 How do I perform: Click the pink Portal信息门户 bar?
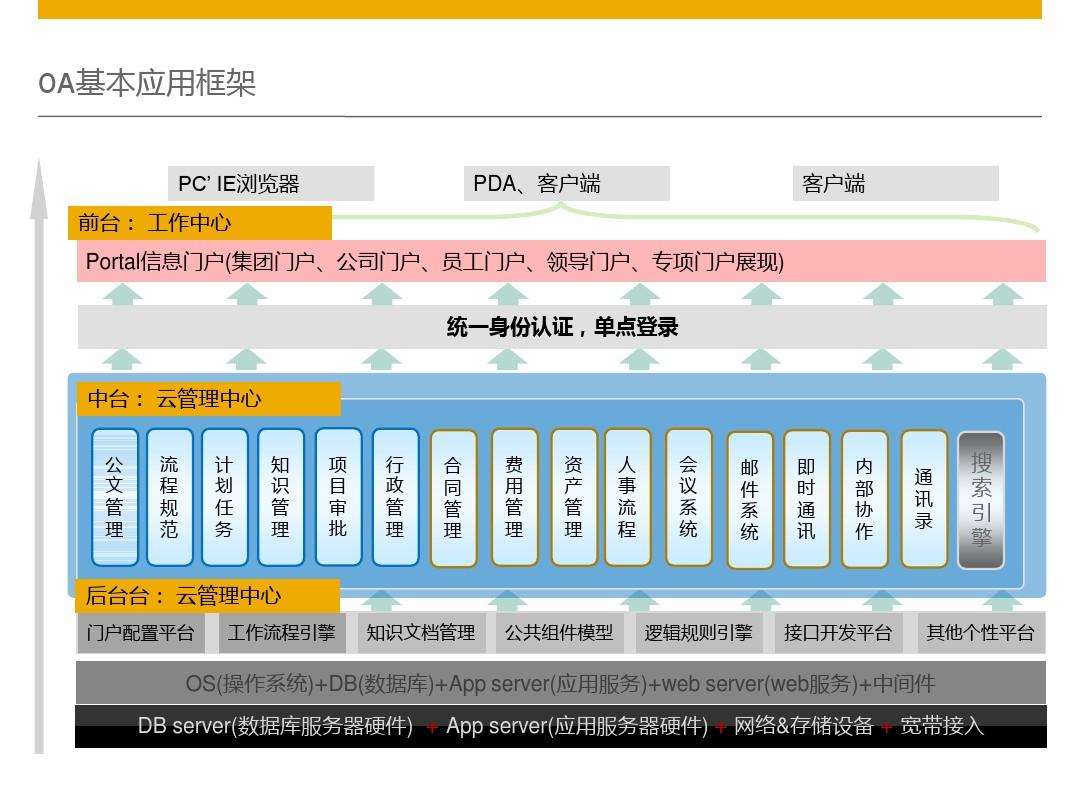[x=561, y=261]
